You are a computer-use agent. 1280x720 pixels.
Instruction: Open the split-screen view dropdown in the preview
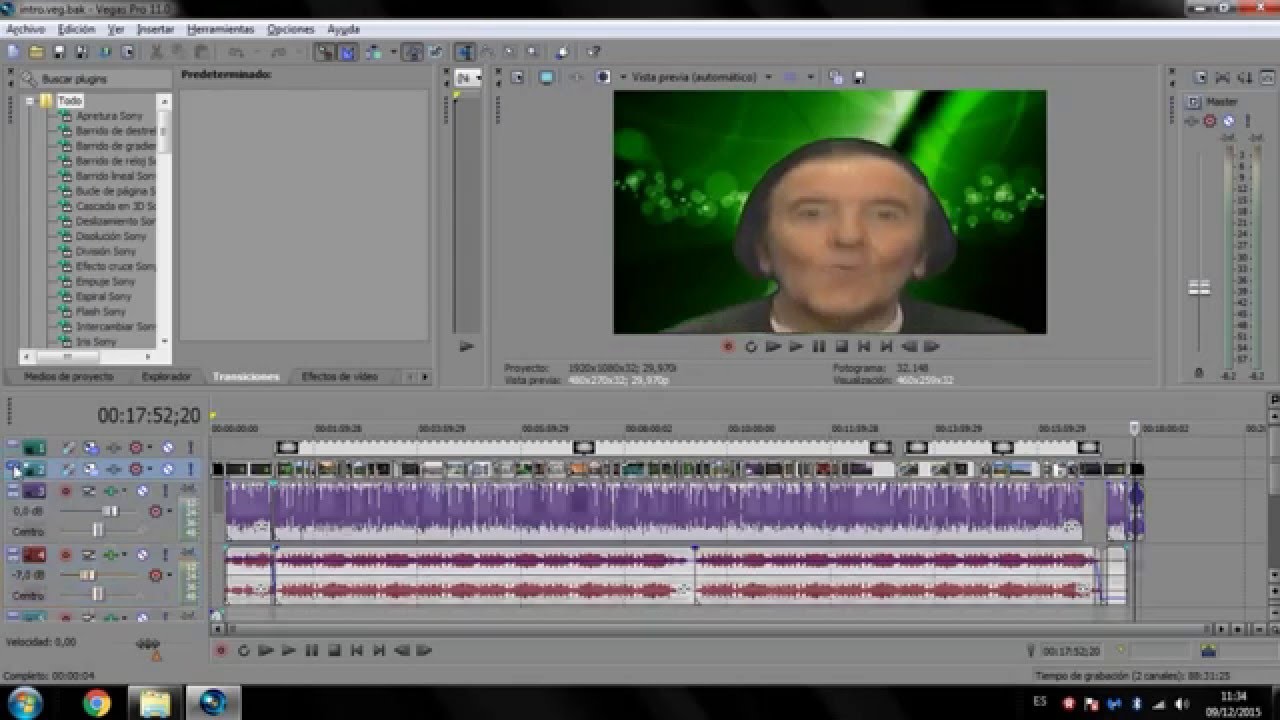623,77
